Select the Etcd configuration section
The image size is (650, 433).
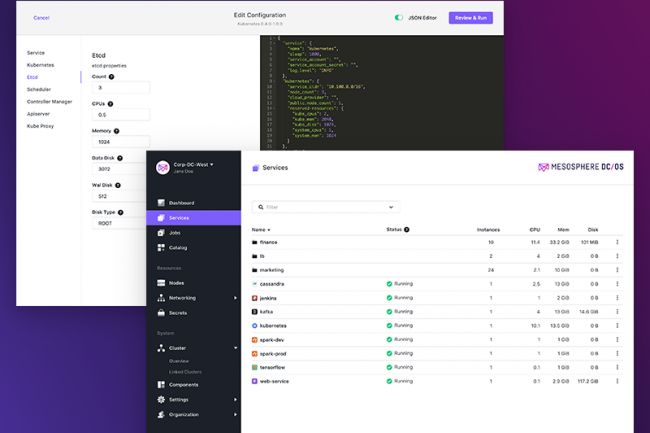click(x=32, y=77)
